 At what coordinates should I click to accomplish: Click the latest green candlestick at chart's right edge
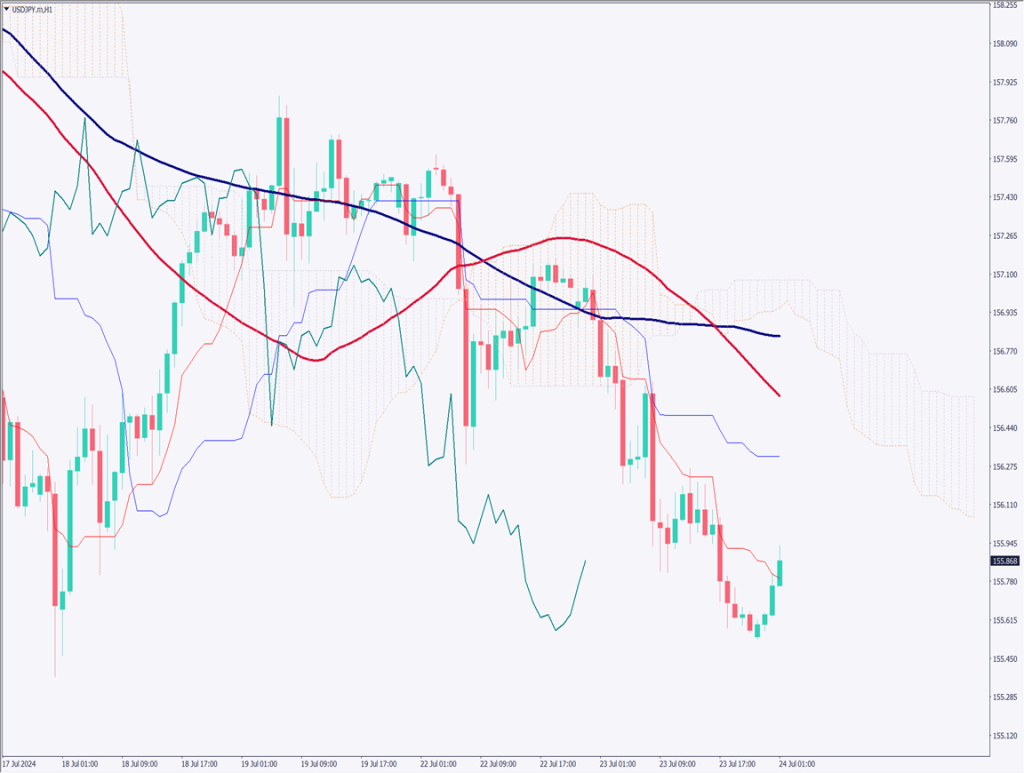click(x=780, y=573)
